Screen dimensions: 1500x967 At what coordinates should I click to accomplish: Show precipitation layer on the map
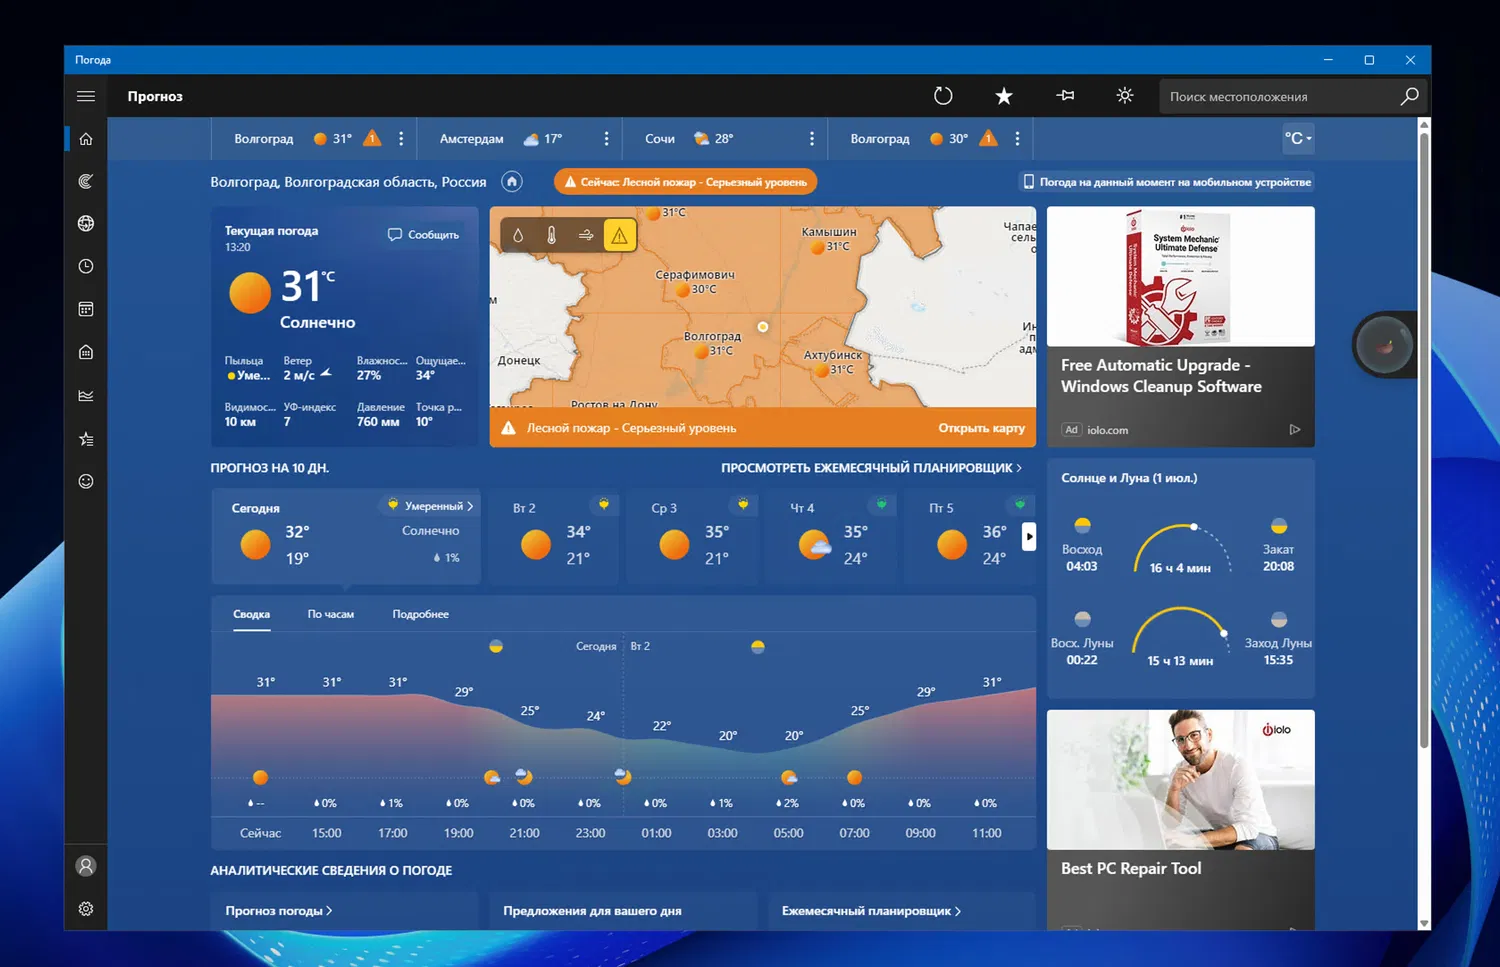[518, 235]
